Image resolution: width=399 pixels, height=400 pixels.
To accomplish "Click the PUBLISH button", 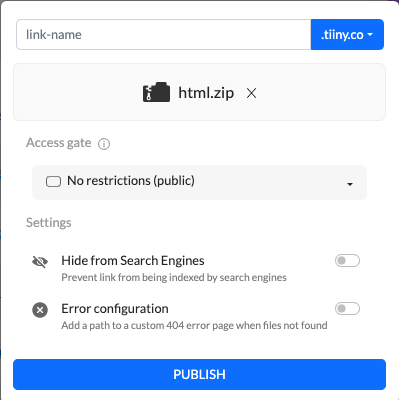I will click(x=199, y=374).
